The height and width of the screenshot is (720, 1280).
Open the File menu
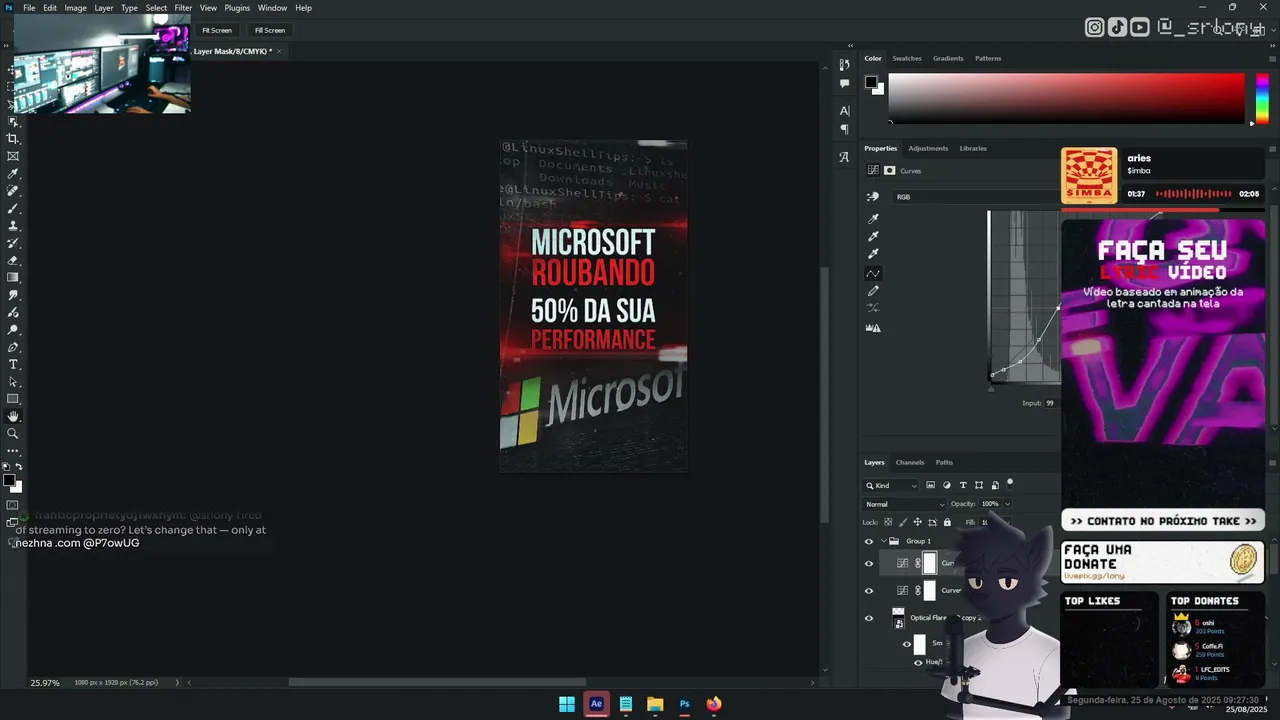click(29, 8)
